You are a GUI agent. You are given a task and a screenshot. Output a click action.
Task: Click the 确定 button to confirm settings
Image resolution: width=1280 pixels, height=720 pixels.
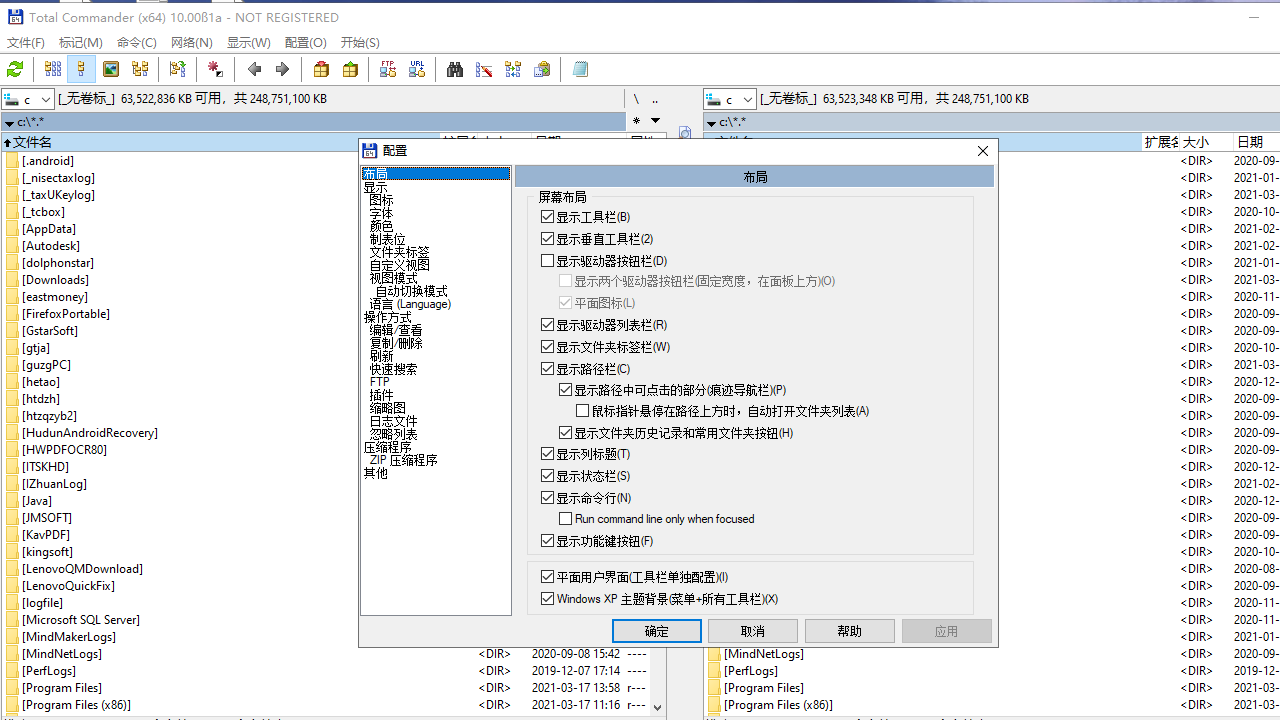(656, 630)
